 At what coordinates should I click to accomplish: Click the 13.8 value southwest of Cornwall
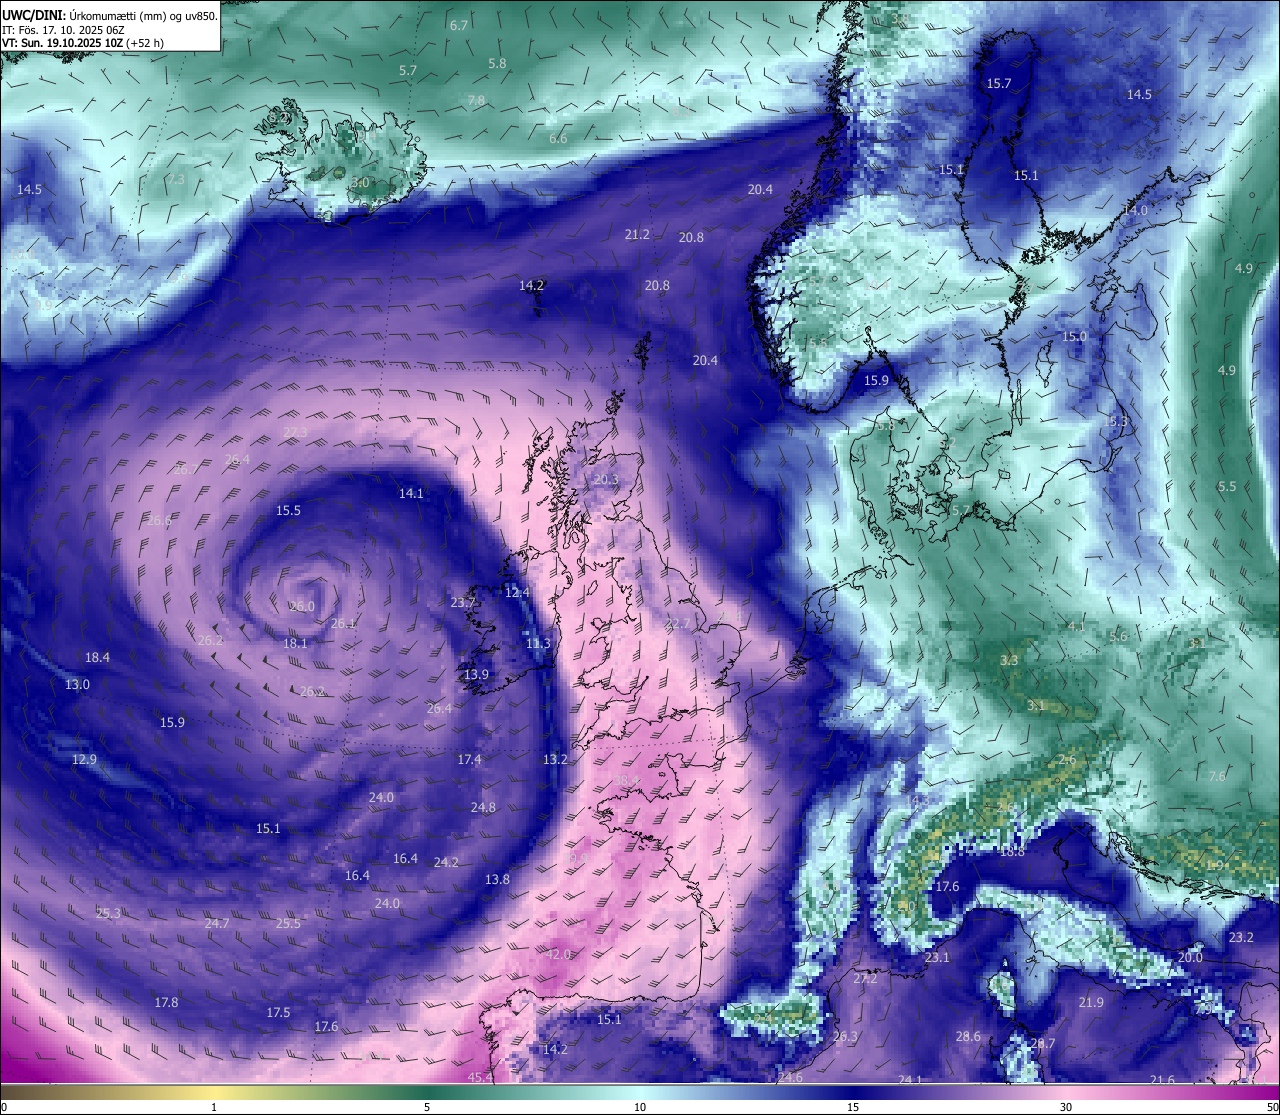(x=497, y=880)
